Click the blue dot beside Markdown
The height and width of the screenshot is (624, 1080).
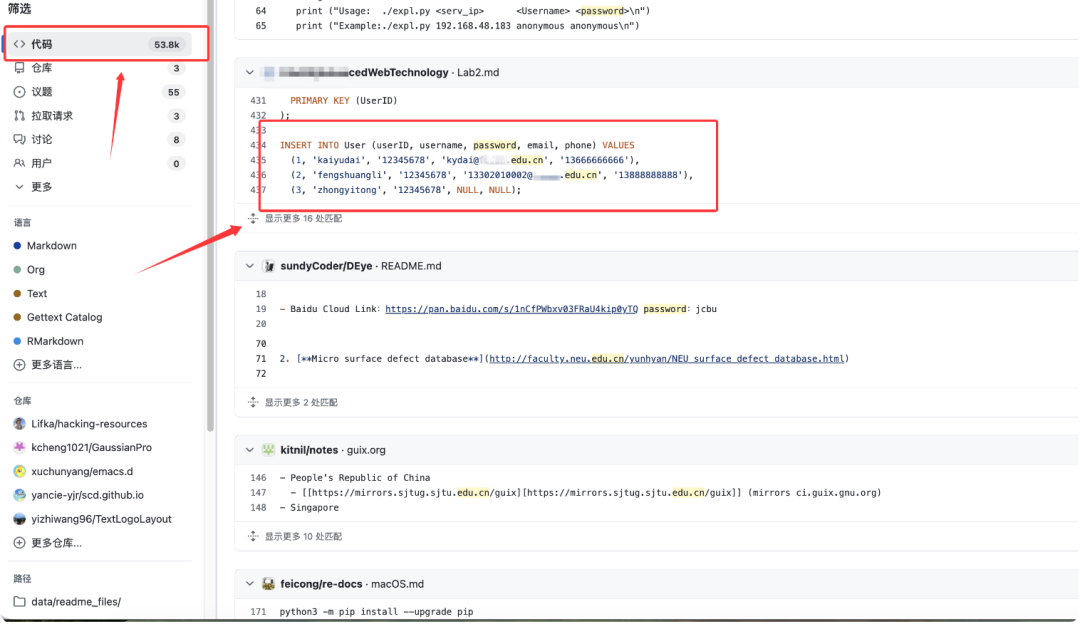pyautogui.click(x=17, y=246)
